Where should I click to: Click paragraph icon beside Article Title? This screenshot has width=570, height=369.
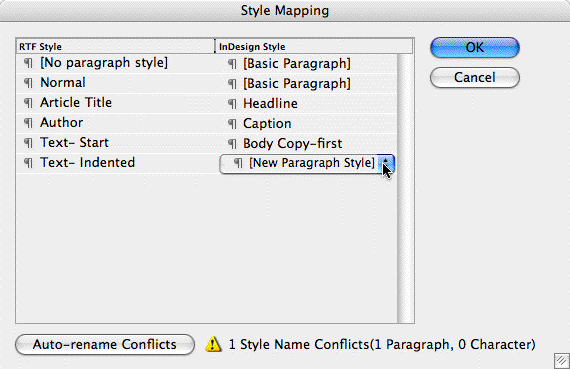[x=28, y=103]
